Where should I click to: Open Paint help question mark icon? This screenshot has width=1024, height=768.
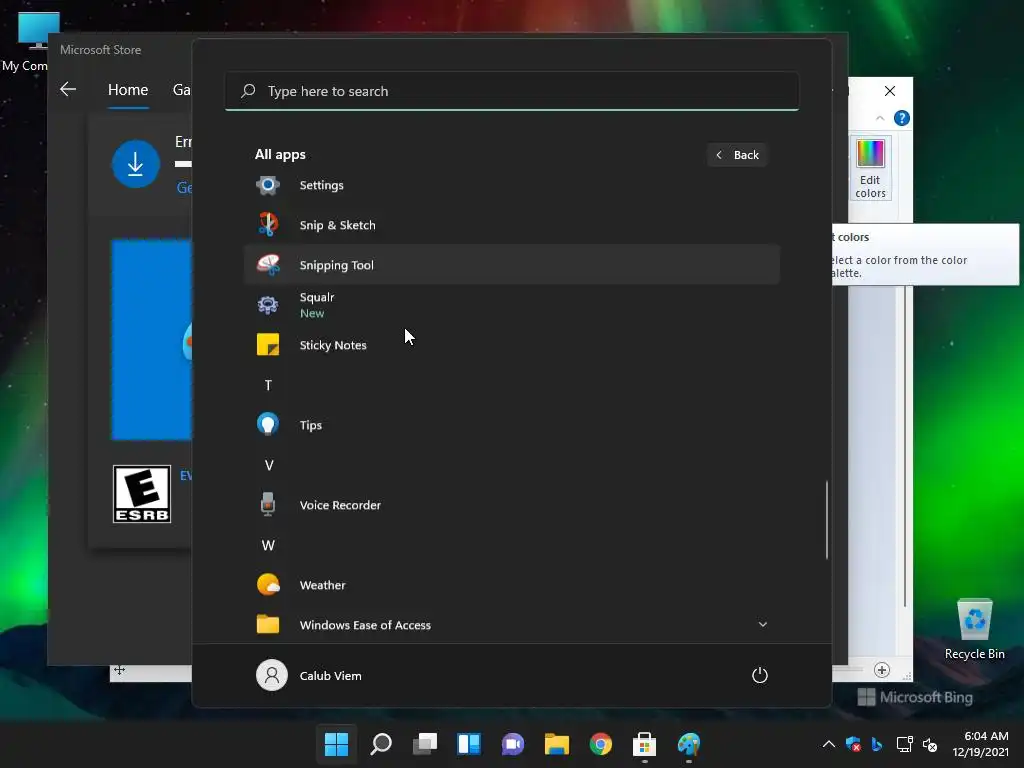click(902, 118)
